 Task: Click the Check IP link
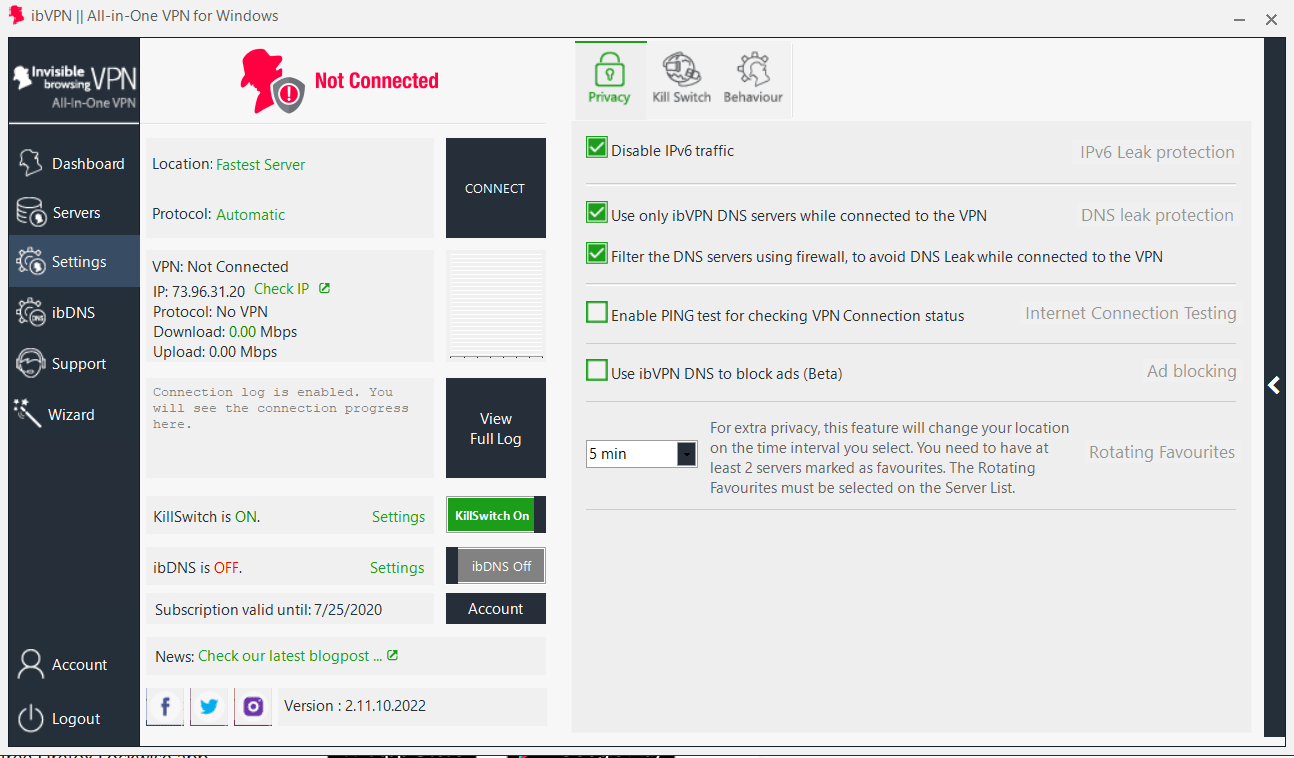tap(281, 288)
